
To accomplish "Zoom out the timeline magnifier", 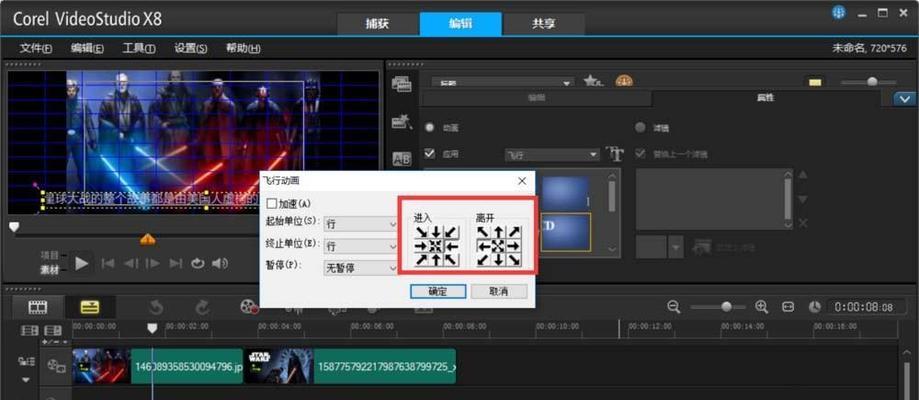I will coord(674,306).
